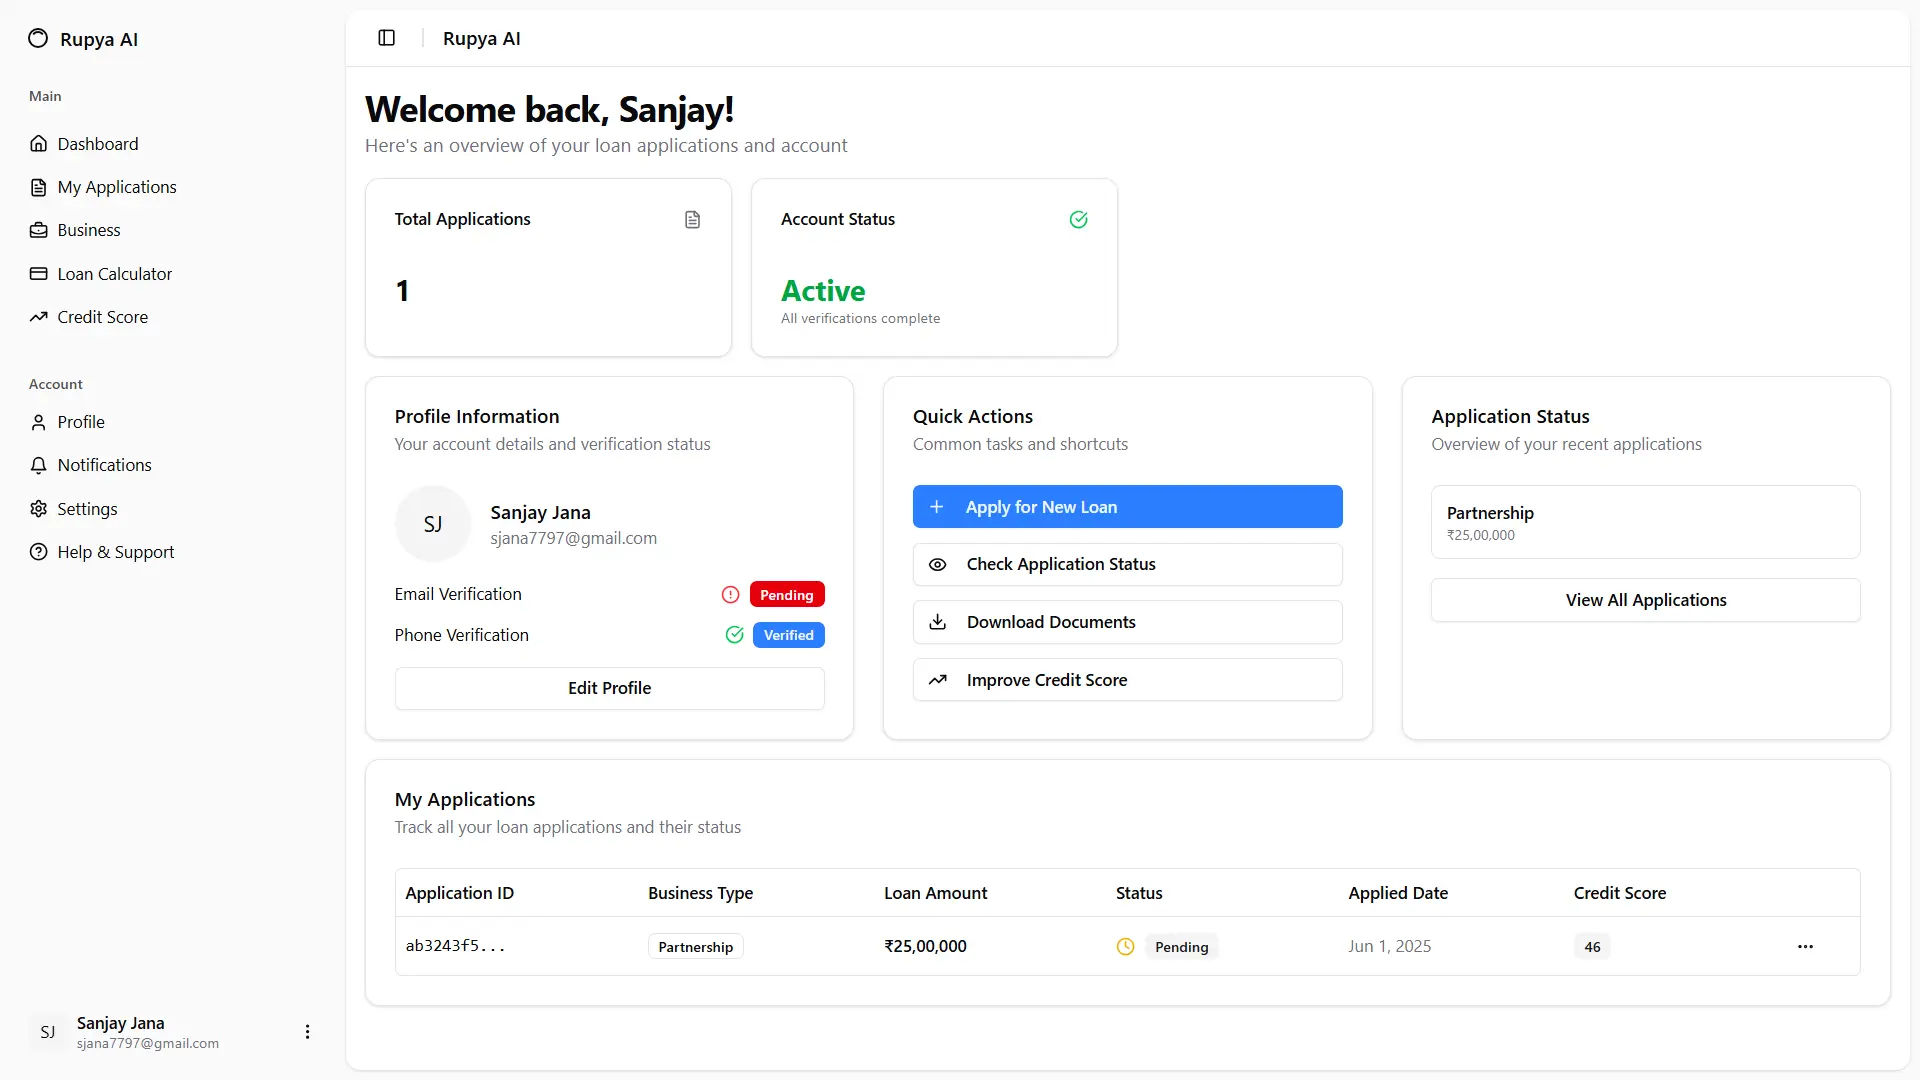
Task: Click the document icon on Total Applications card
Action: [x=692, y=219]
